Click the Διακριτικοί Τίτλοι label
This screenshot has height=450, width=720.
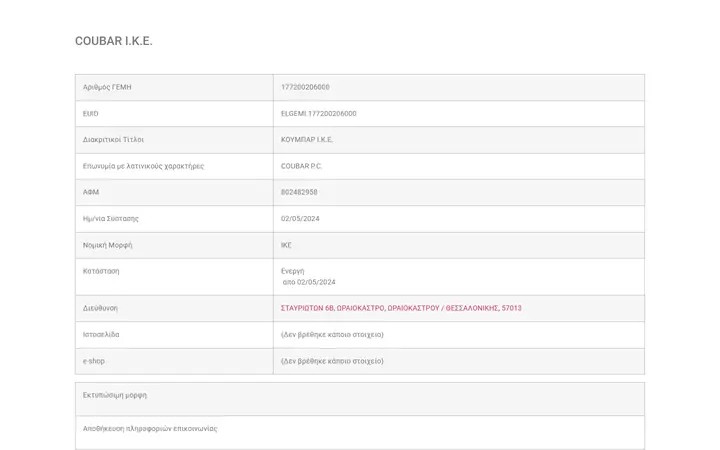tap(113, 140)
